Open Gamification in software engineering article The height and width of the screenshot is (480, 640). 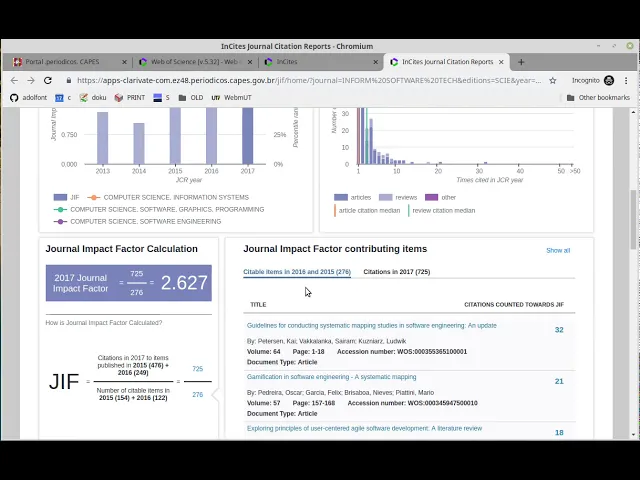331,377
